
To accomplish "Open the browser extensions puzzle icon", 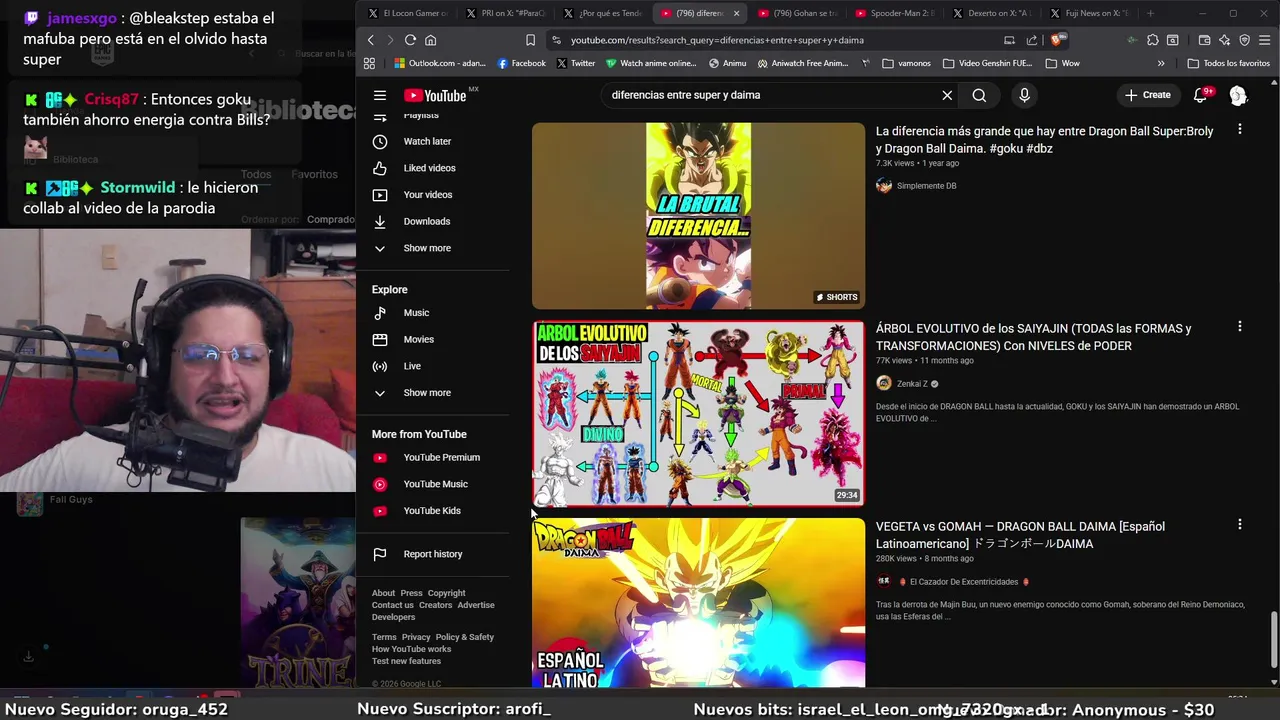I will tap(1153, 40).
